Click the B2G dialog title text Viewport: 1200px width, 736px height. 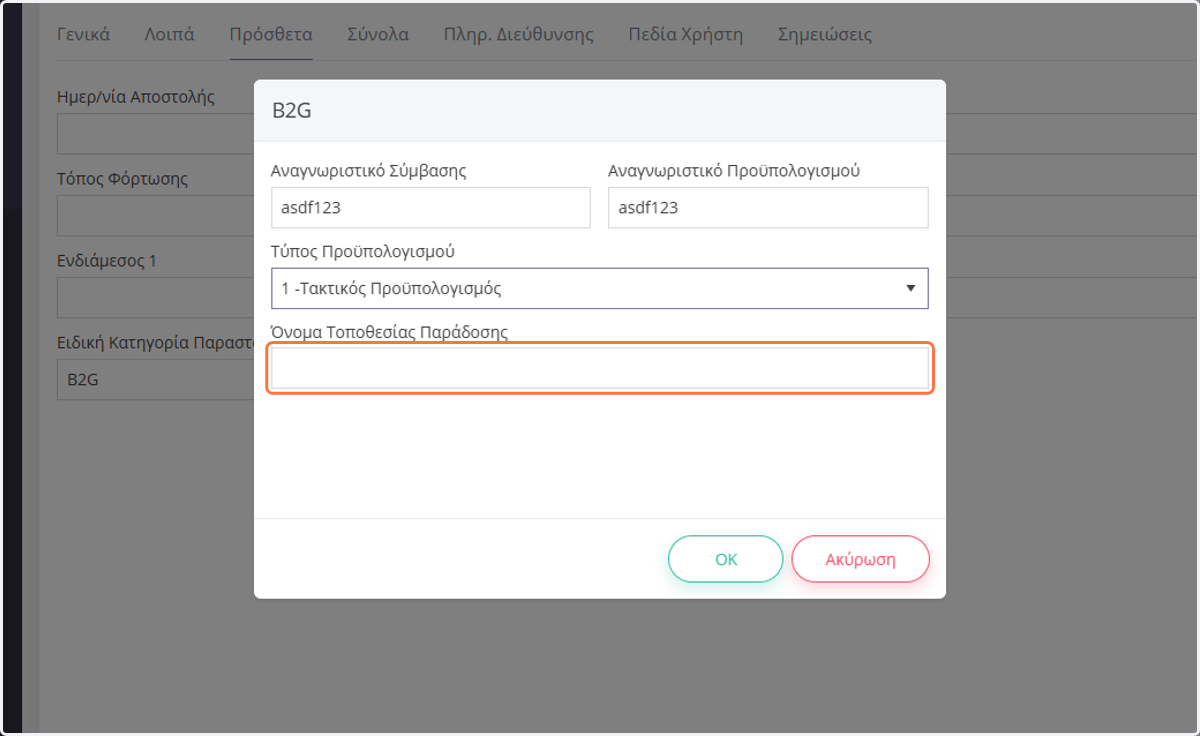pyautogui.click(x=292, y=111)
